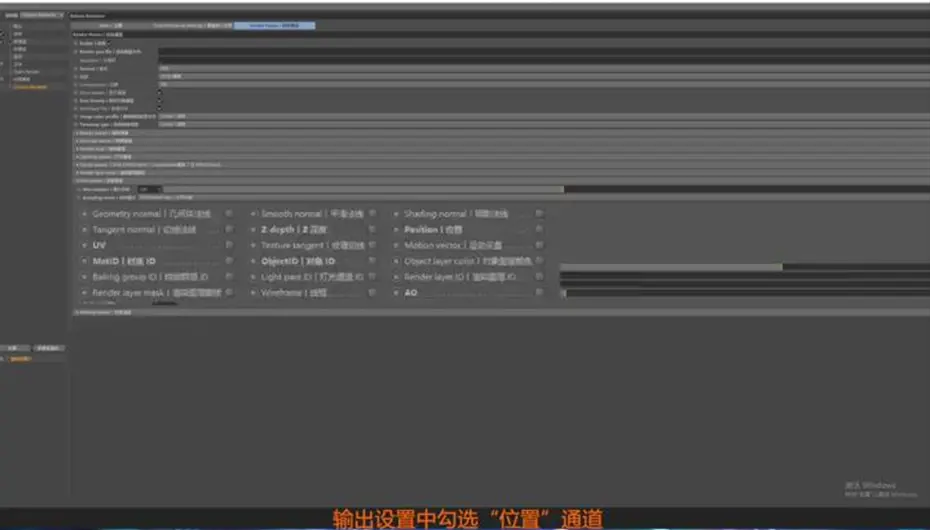Enable the AO pass checkbox
The height and width of the screenshot is (530, 930).
point(539,292)
